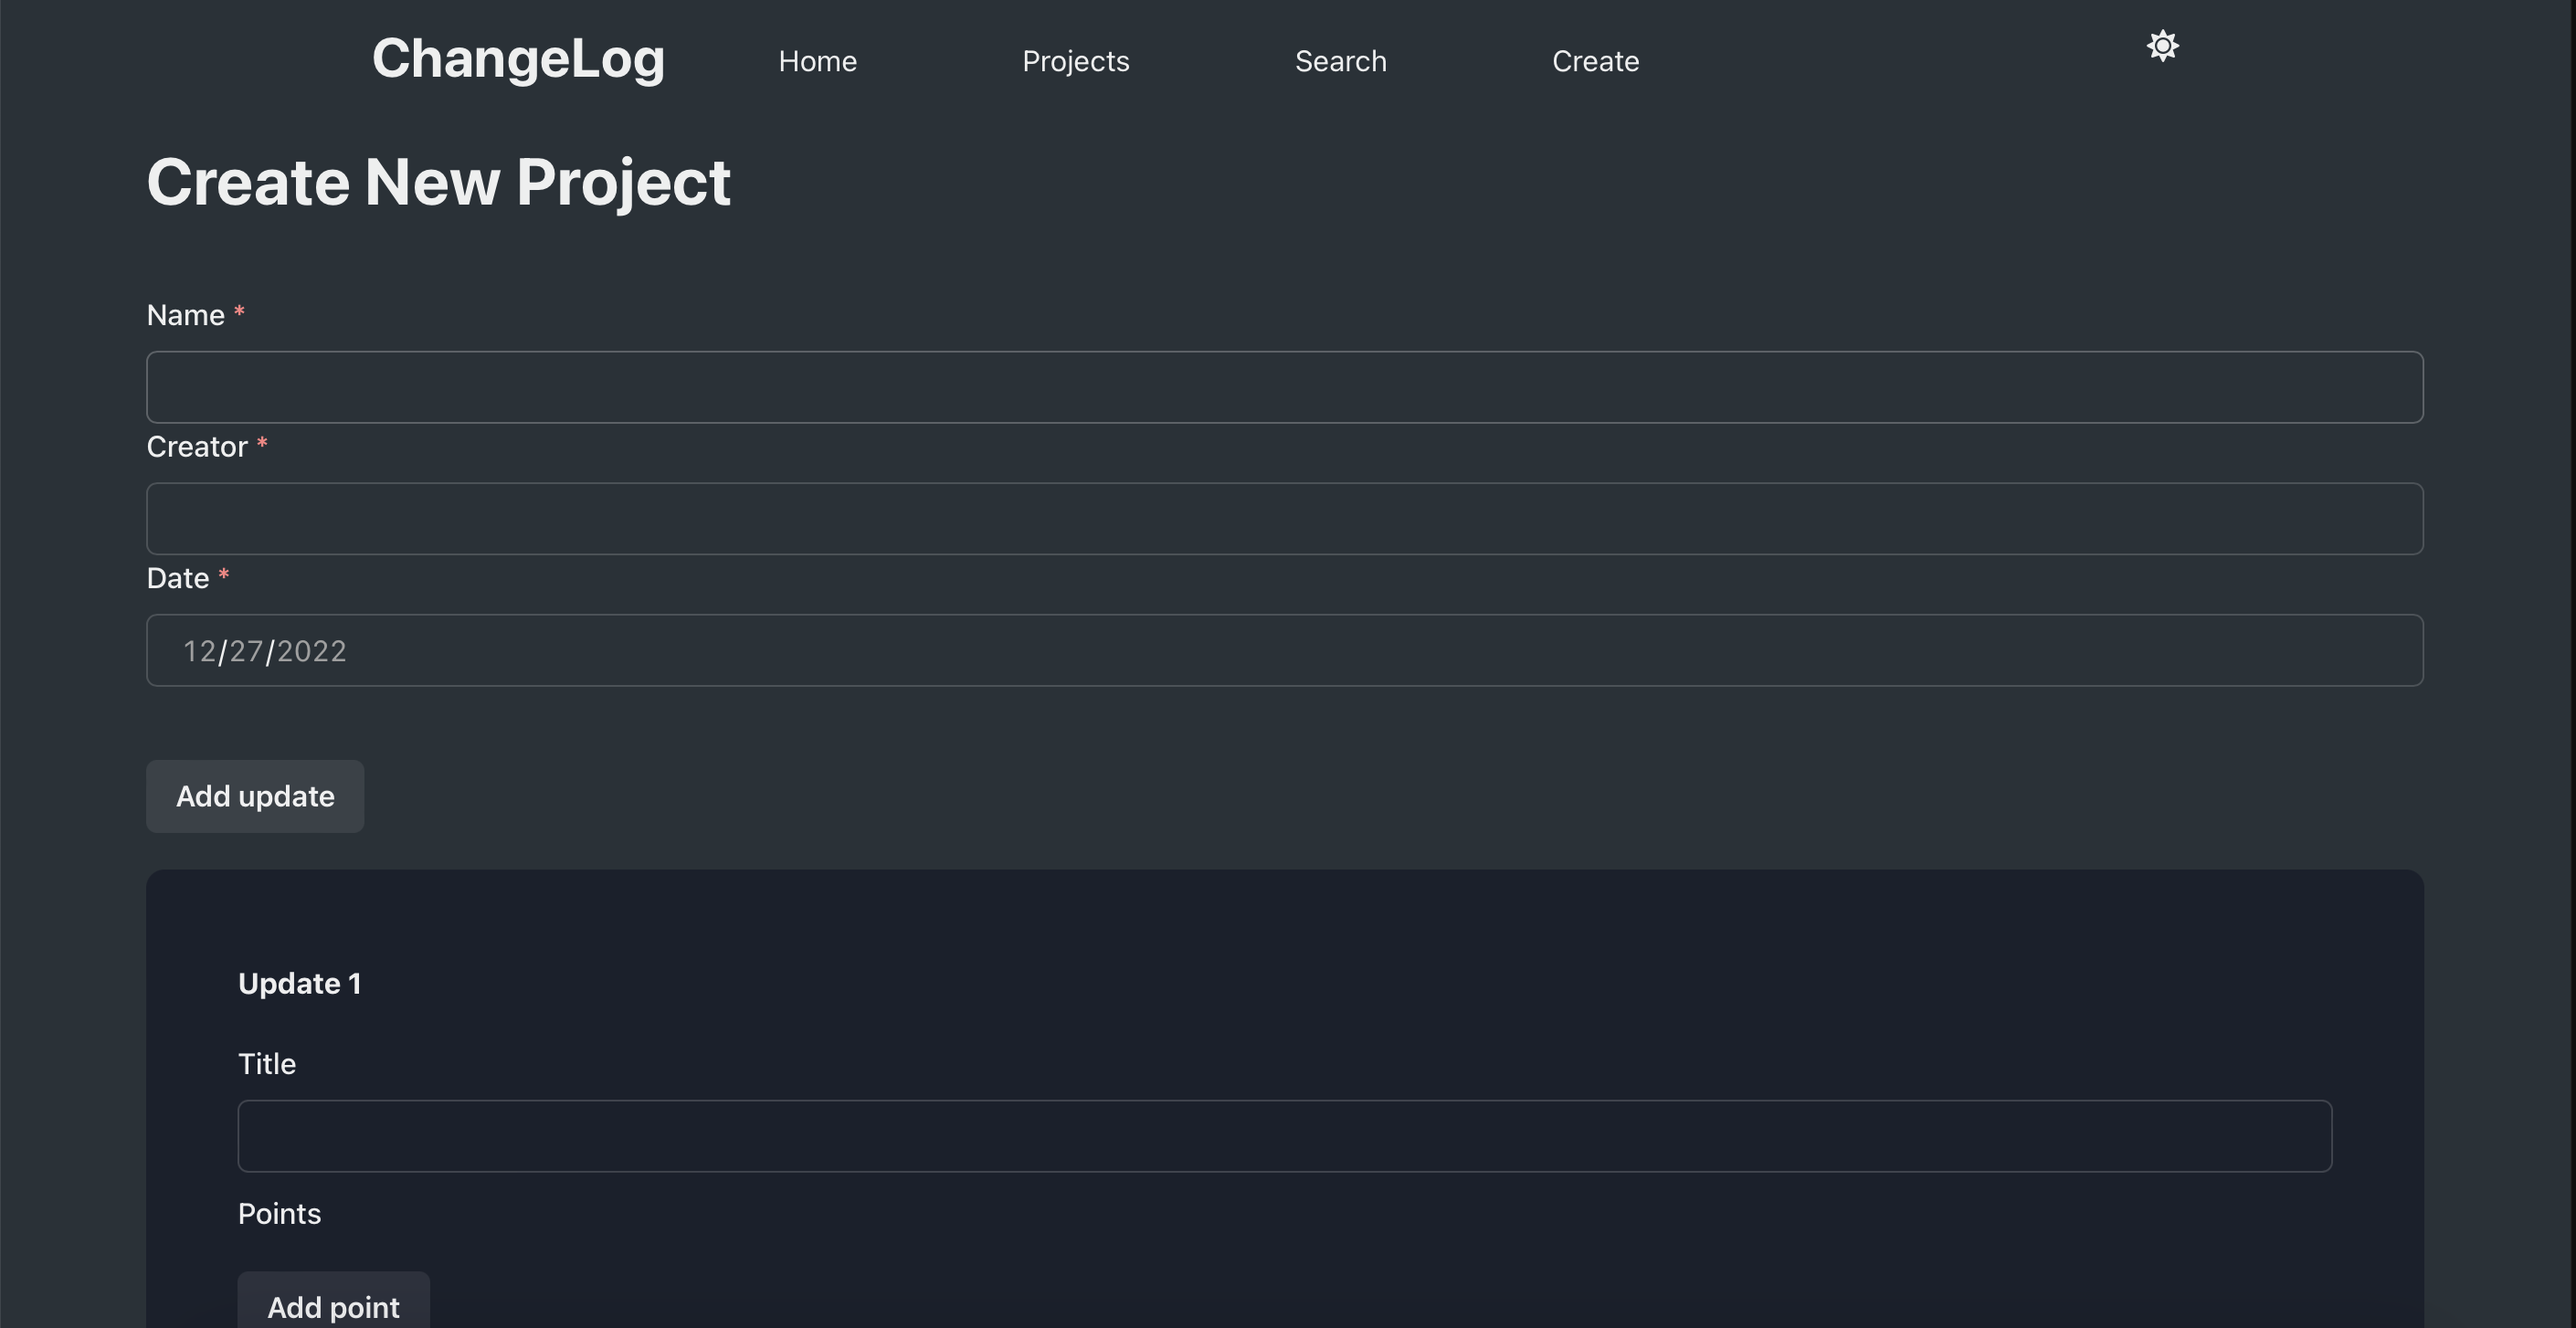Click into the Creator text field
The image size is (2576, 1328).
(1284, 519)
